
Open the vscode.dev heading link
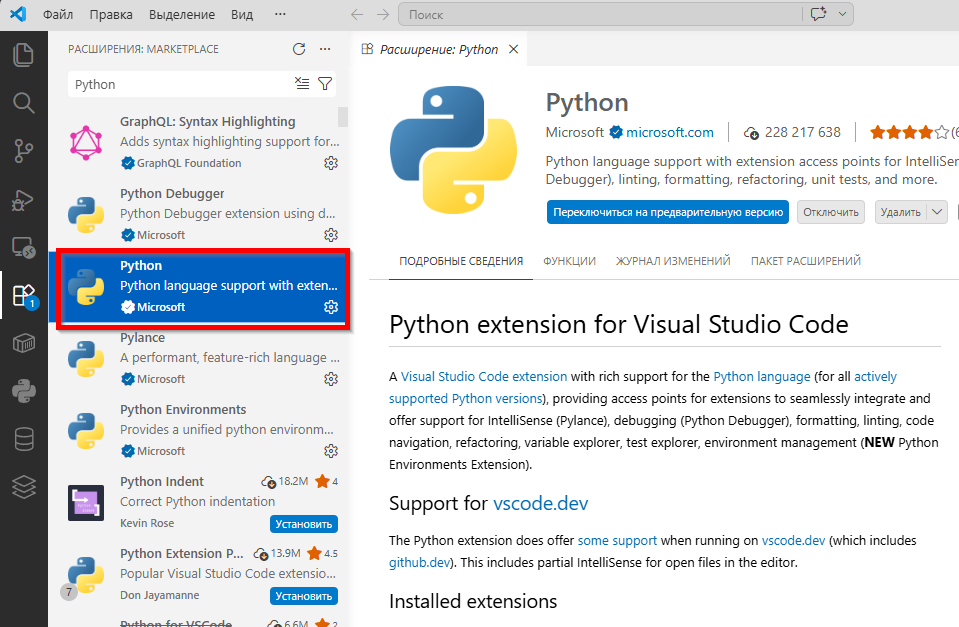541,503
